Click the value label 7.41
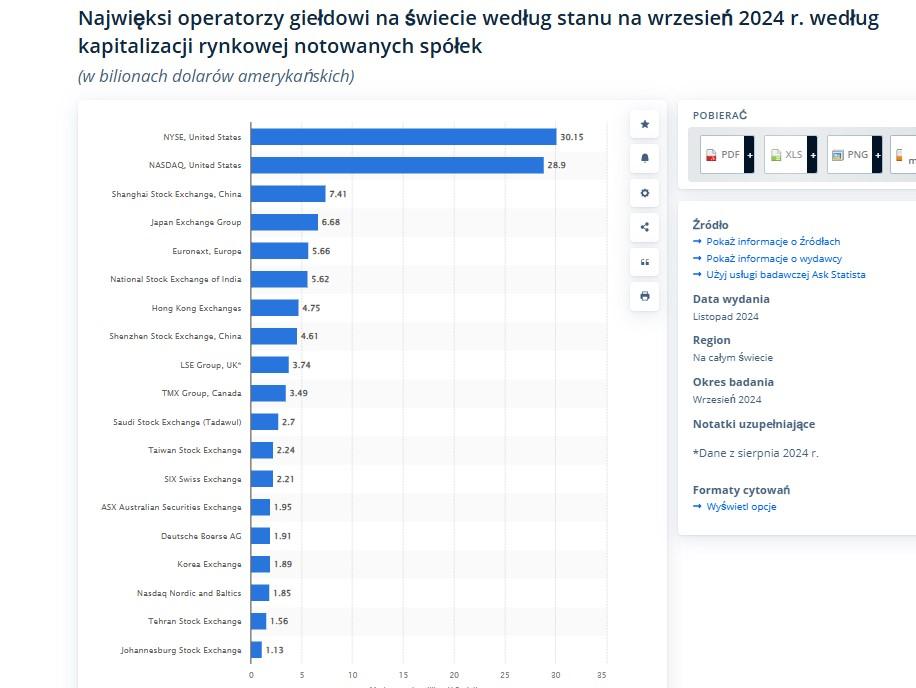Image resolution: width=916 pixels, height=688 pixels. click(x=338, y=194)
